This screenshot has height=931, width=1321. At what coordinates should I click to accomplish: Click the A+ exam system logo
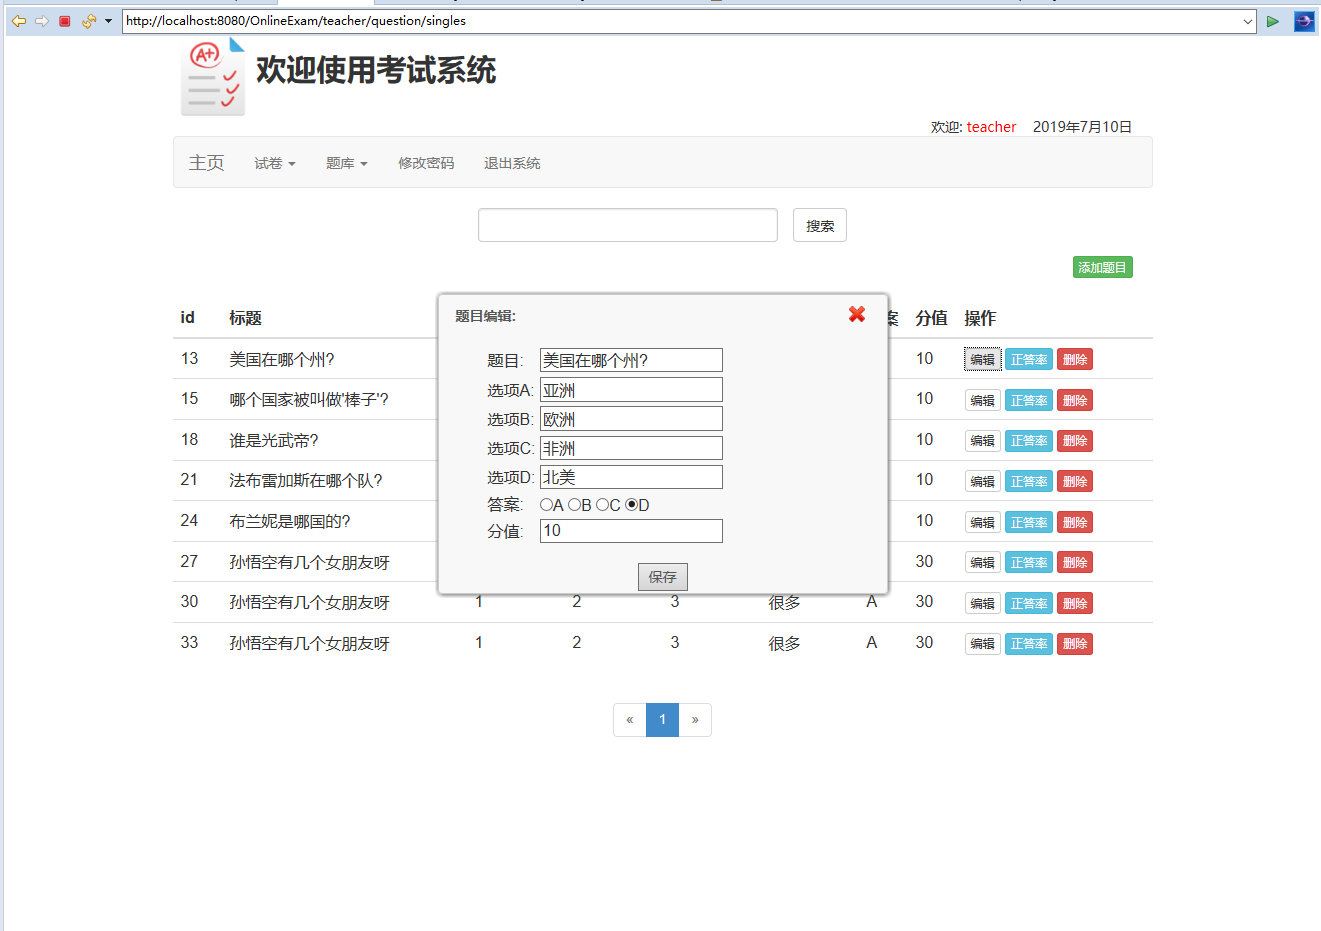tap(212, 77)
